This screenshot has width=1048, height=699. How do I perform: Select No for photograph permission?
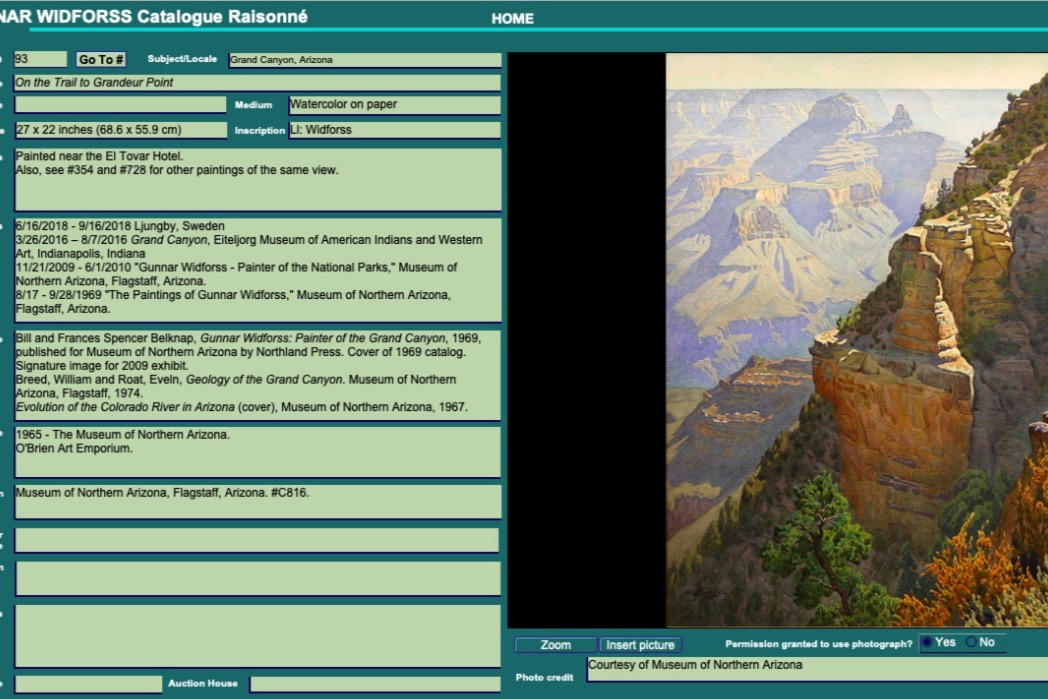pos(971,642)
